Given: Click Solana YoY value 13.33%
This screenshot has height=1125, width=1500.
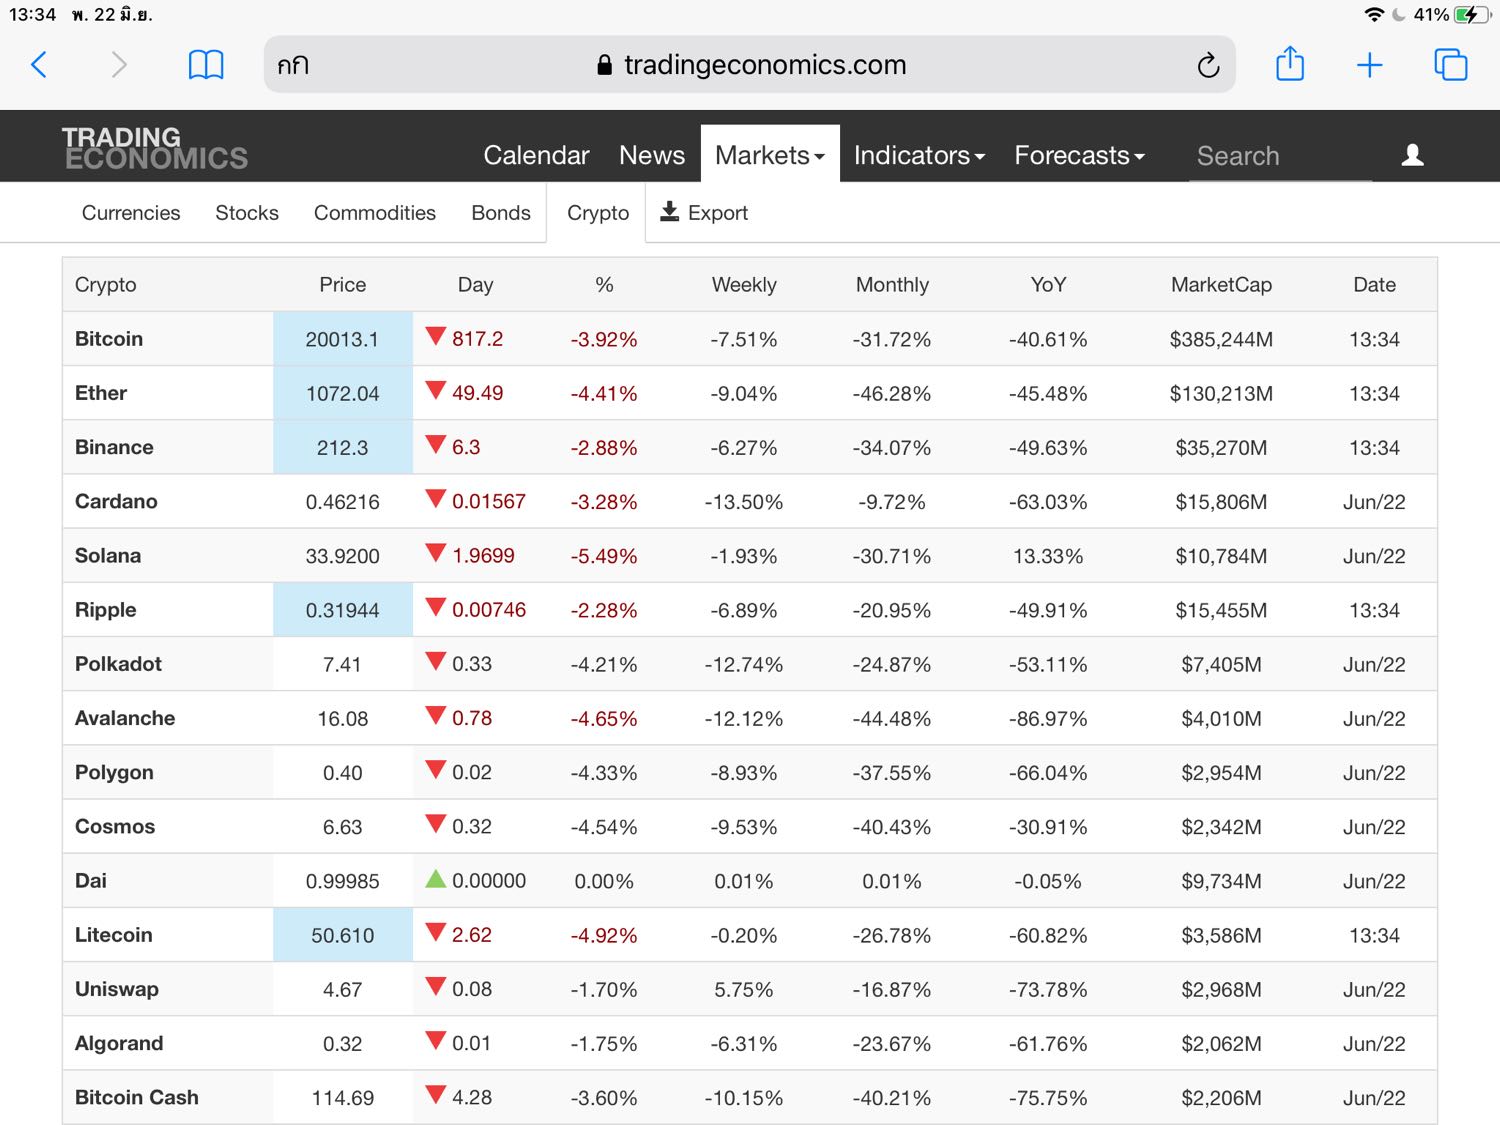Looking at the screenshot, I should (1048, 556).
